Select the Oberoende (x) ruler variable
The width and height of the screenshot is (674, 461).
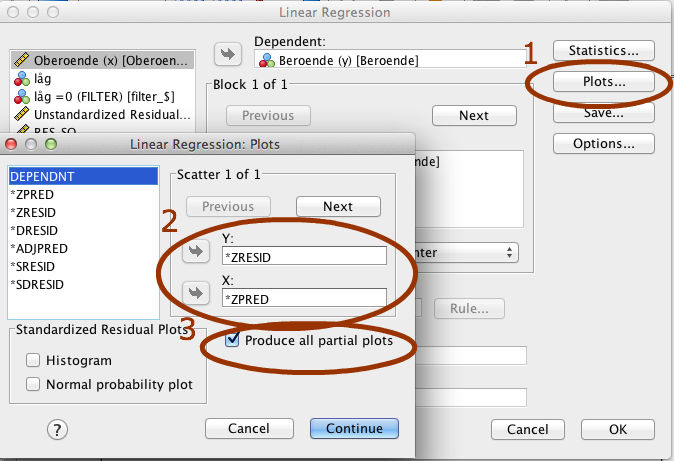pos(100,60)
